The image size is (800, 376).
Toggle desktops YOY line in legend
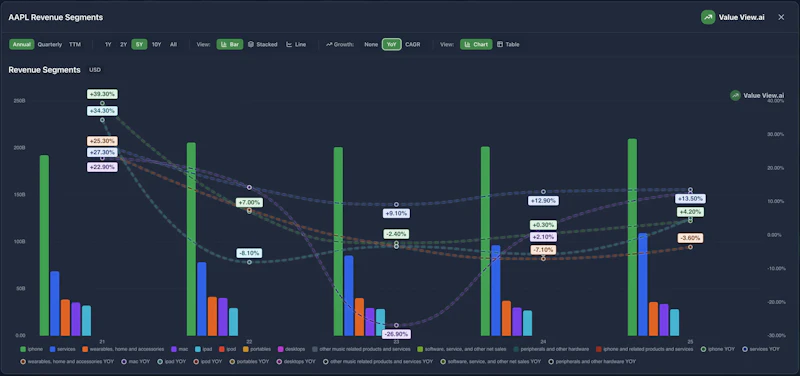coord(296,361)
